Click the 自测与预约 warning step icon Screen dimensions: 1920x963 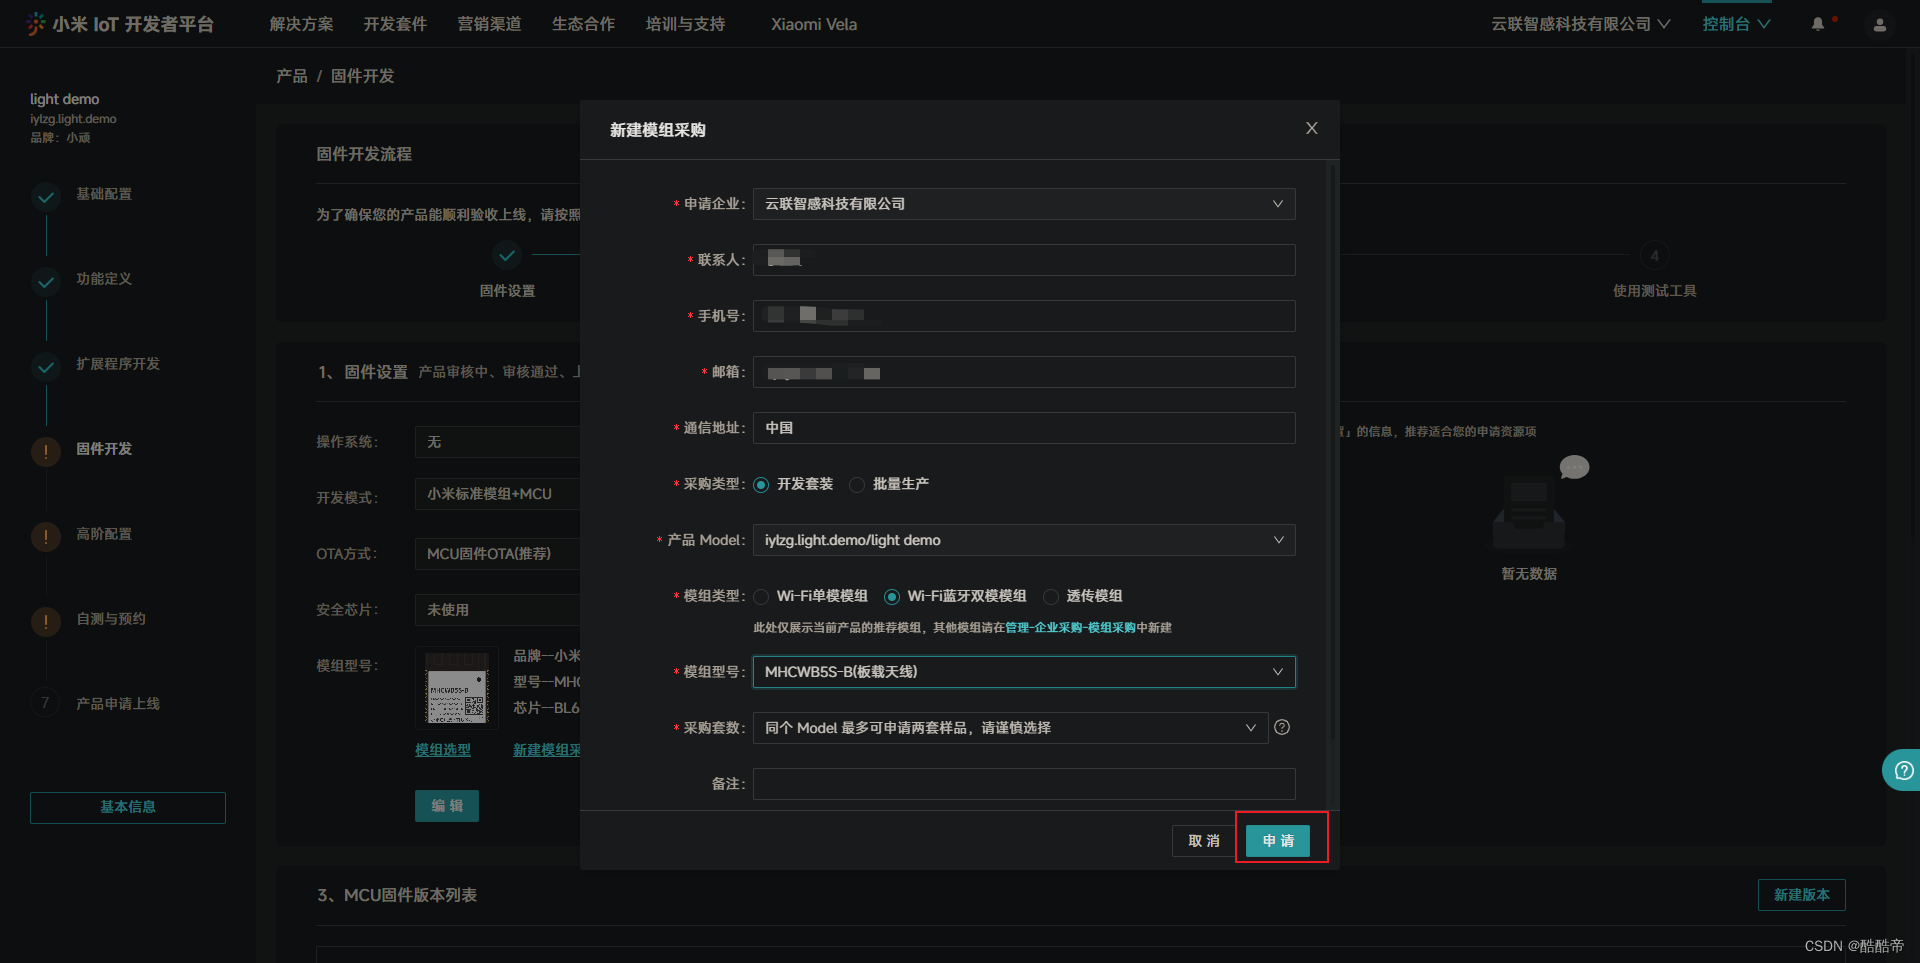tap(46, 622)
